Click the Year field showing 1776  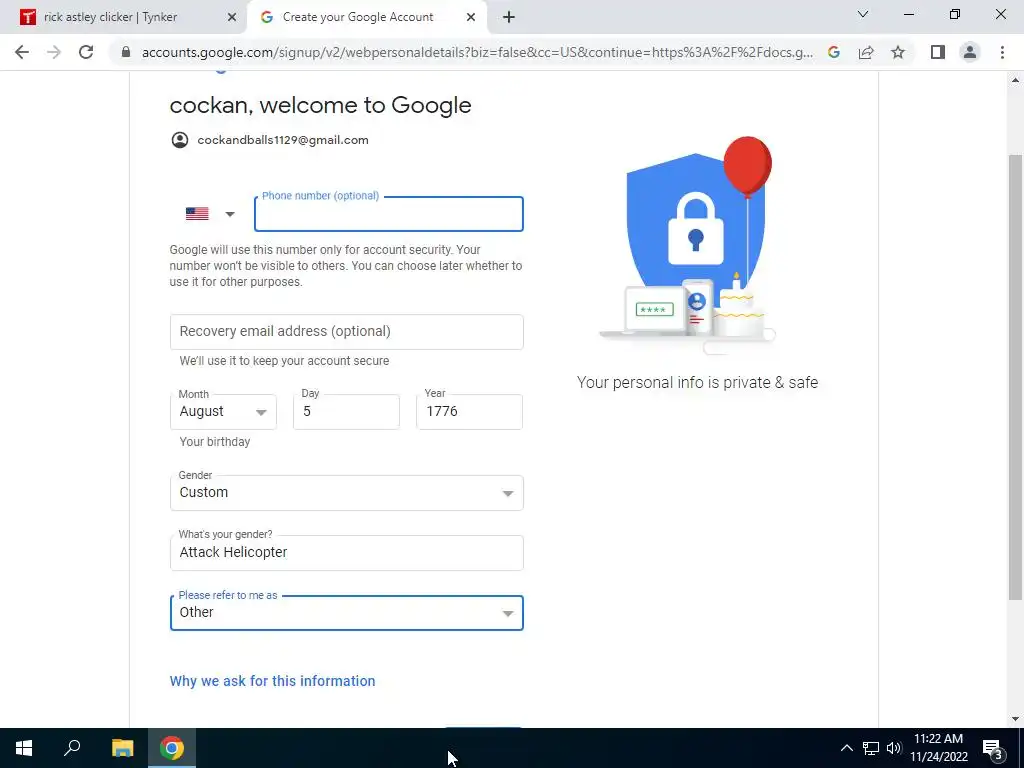click(x=470, y=412)
